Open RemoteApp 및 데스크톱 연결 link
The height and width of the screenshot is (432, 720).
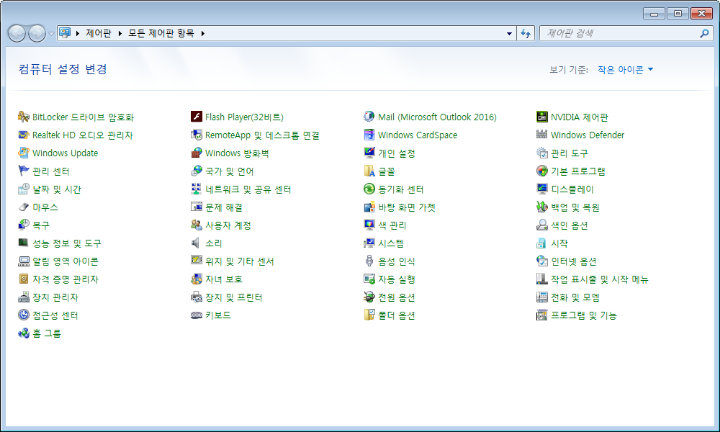pos(262,135)
